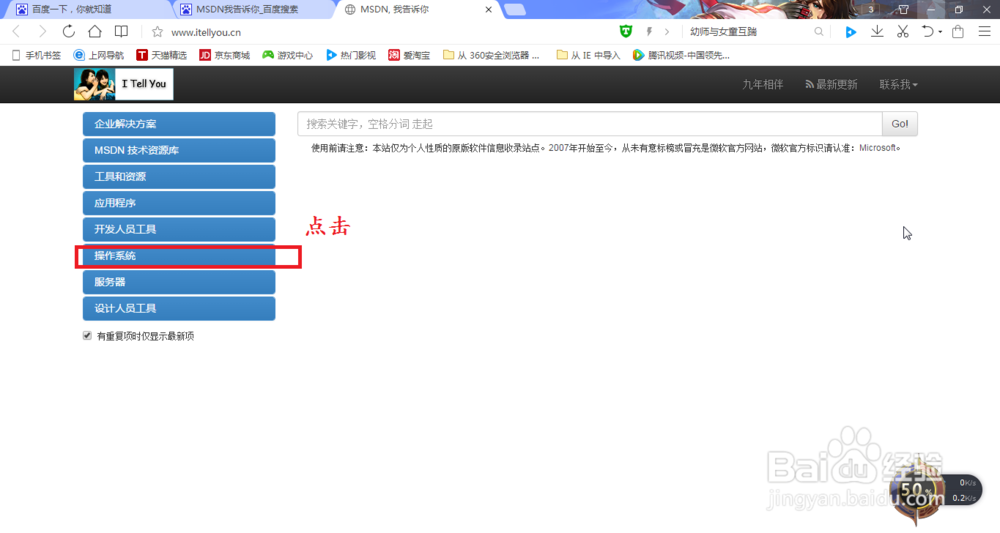Open a new tab with the plus button
1000x533 pixels.
515,10
